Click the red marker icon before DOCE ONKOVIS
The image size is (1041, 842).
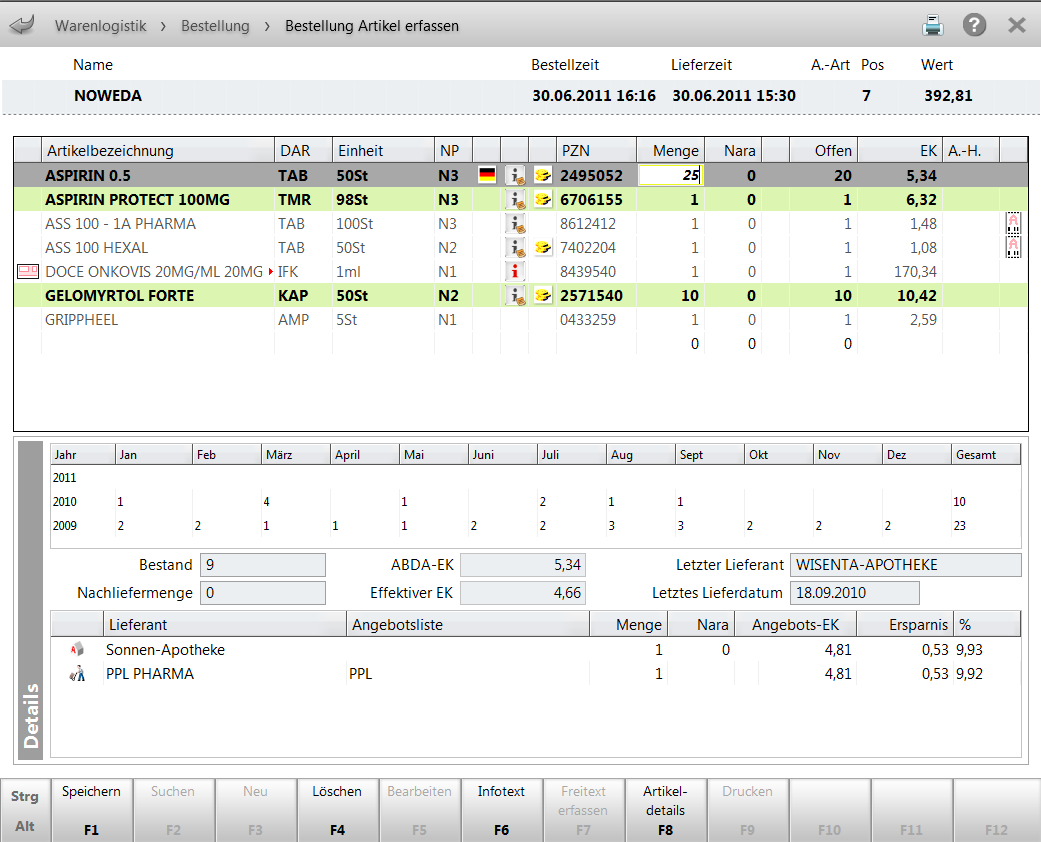pos(27,272)
